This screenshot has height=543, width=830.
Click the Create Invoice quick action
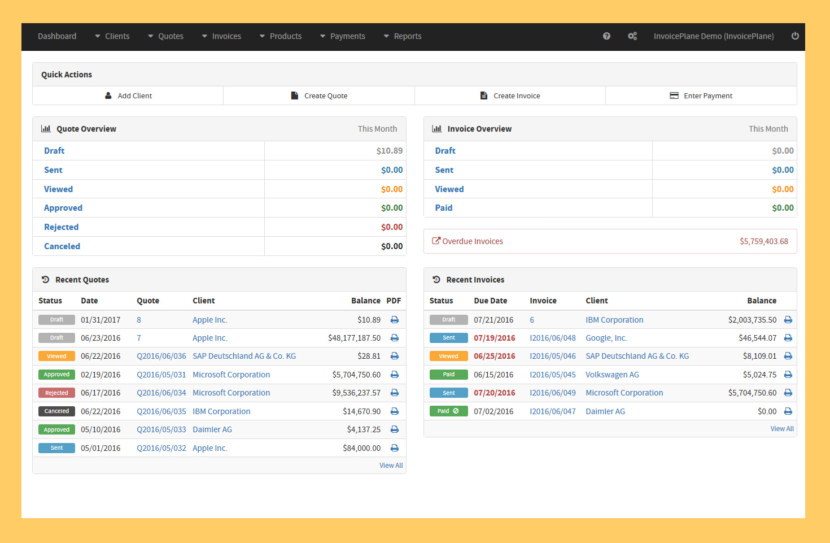[510, 96]
